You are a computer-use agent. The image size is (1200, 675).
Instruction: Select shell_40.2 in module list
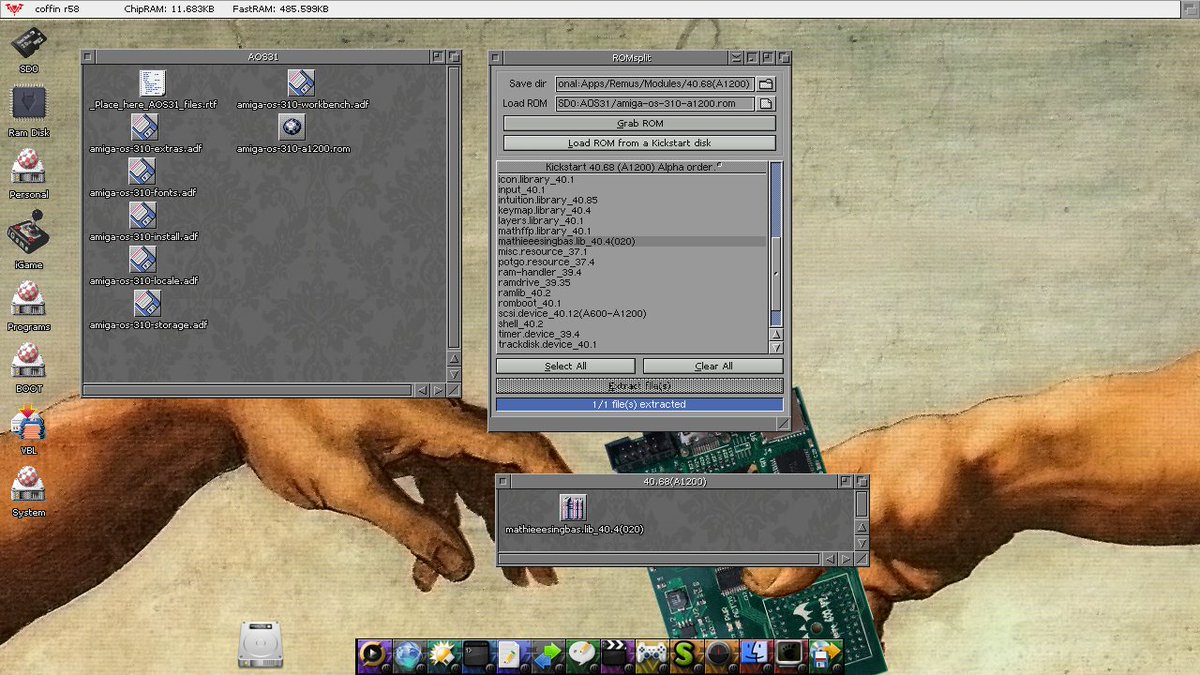(632, 324)
